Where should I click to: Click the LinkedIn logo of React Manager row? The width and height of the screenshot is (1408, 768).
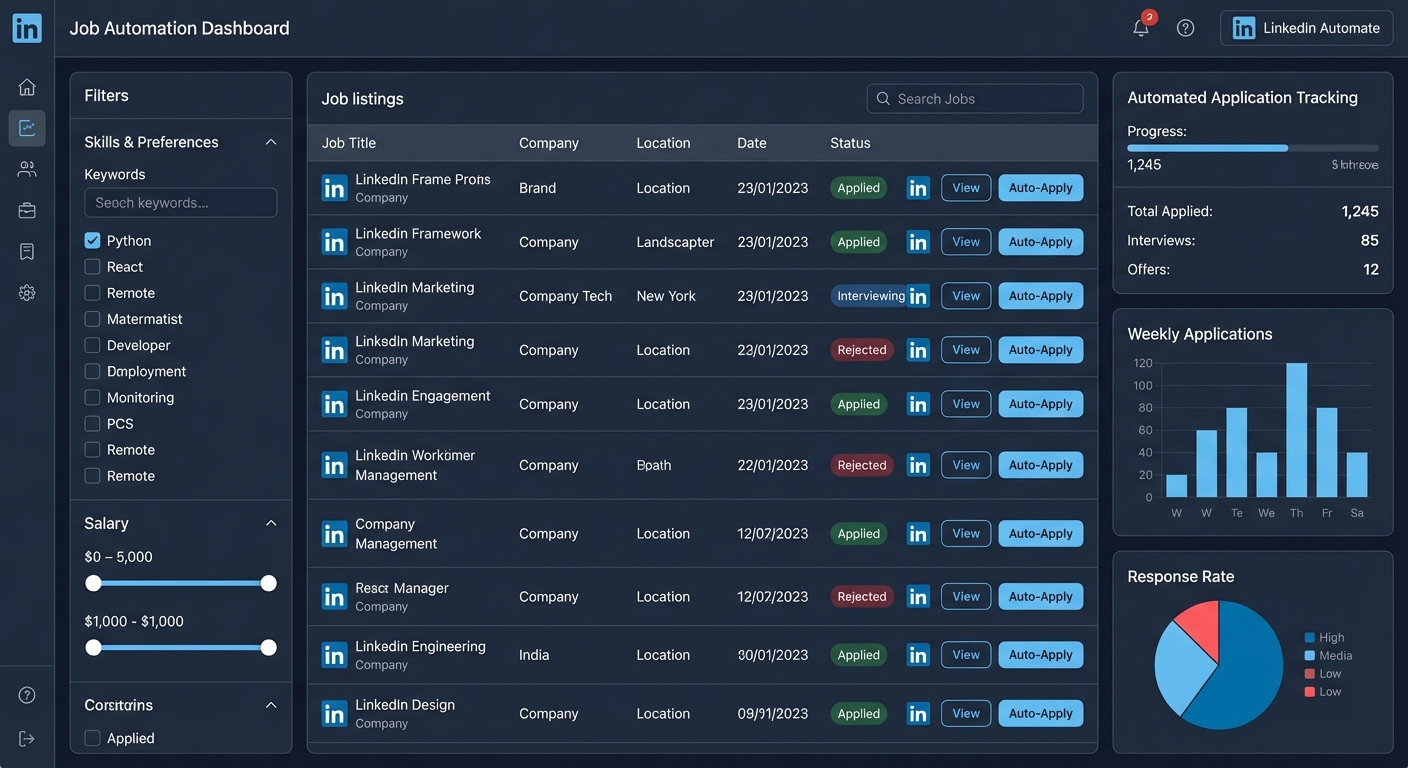coord(334,597)
